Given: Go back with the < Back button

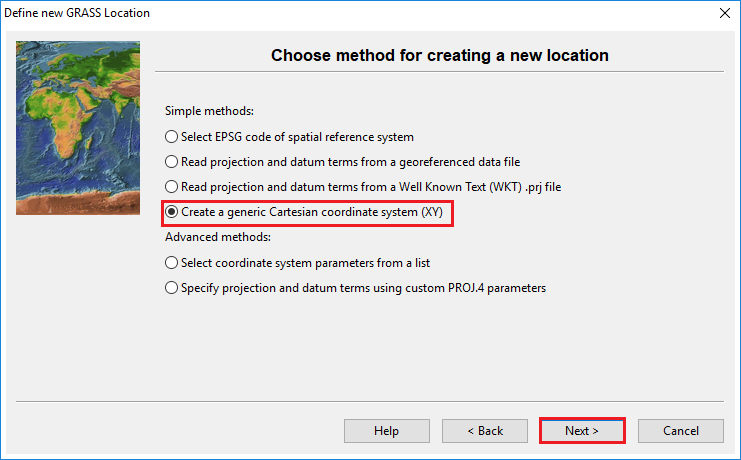Looking at the screenshot, I should coord(485,431).
